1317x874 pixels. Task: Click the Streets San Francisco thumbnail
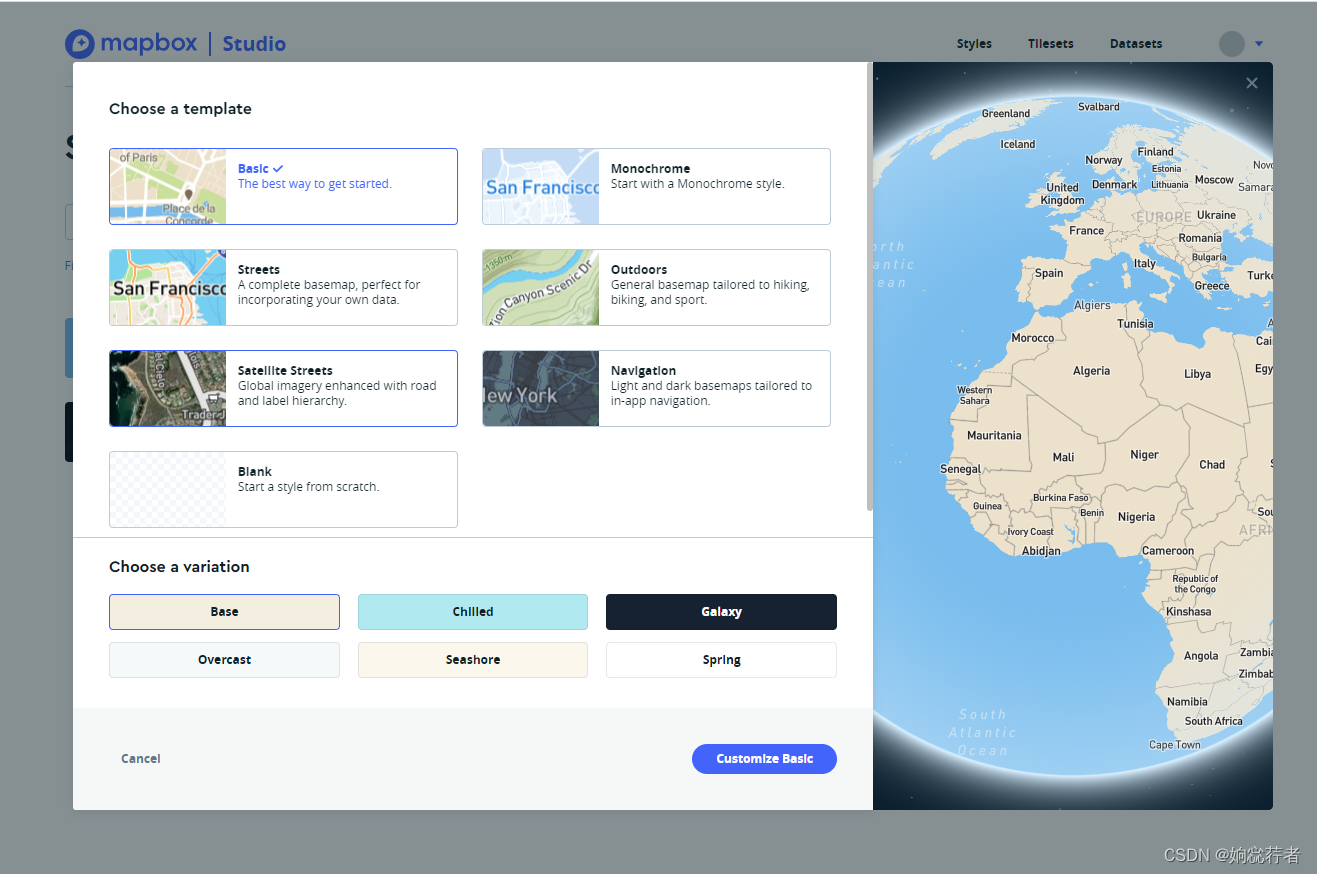[168, 288]
